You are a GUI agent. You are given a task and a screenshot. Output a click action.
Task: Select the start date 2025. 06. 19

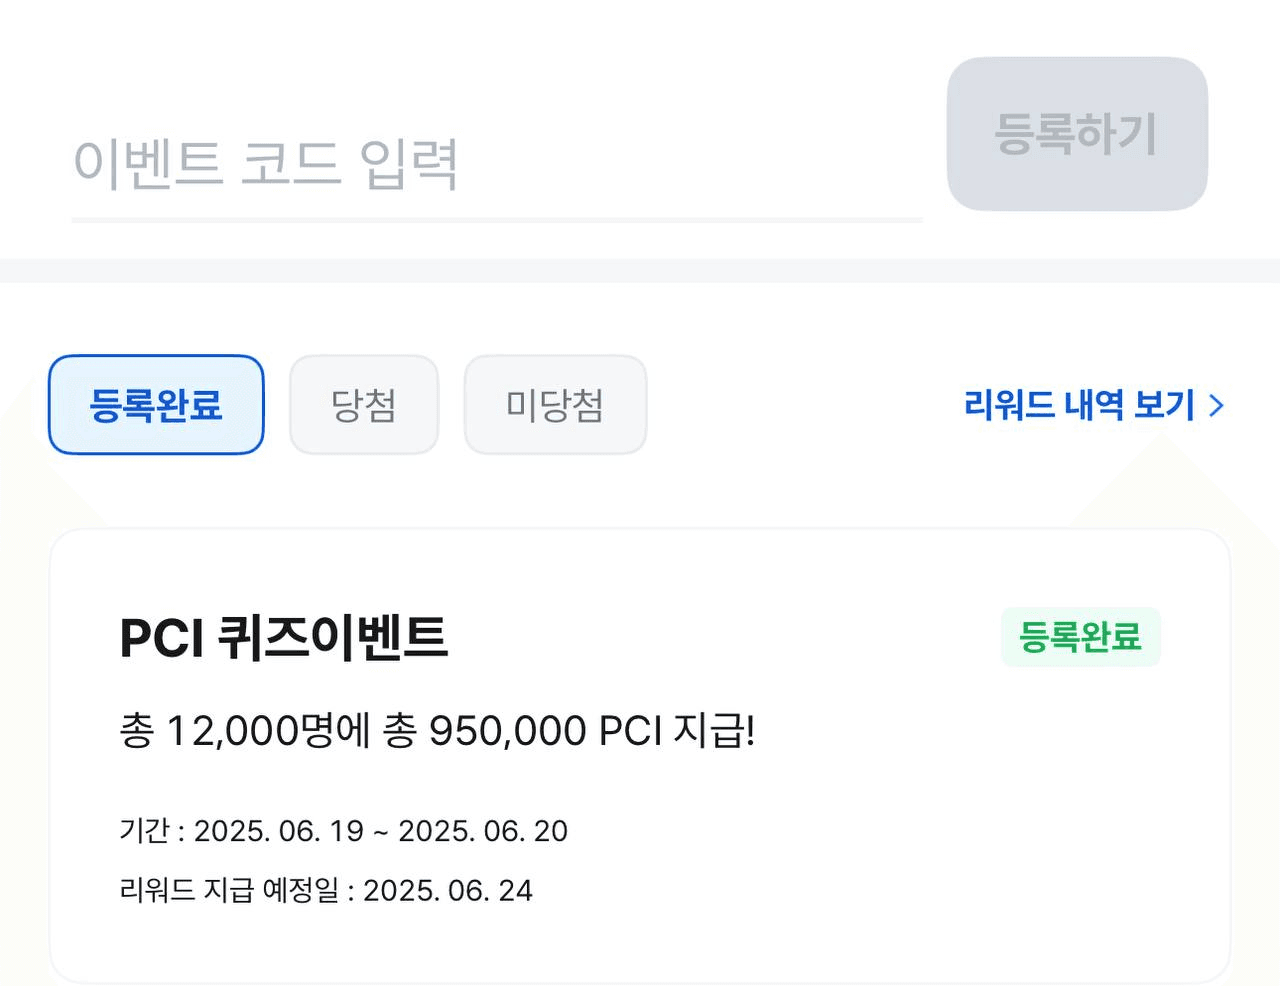click(x=279, y=831)
